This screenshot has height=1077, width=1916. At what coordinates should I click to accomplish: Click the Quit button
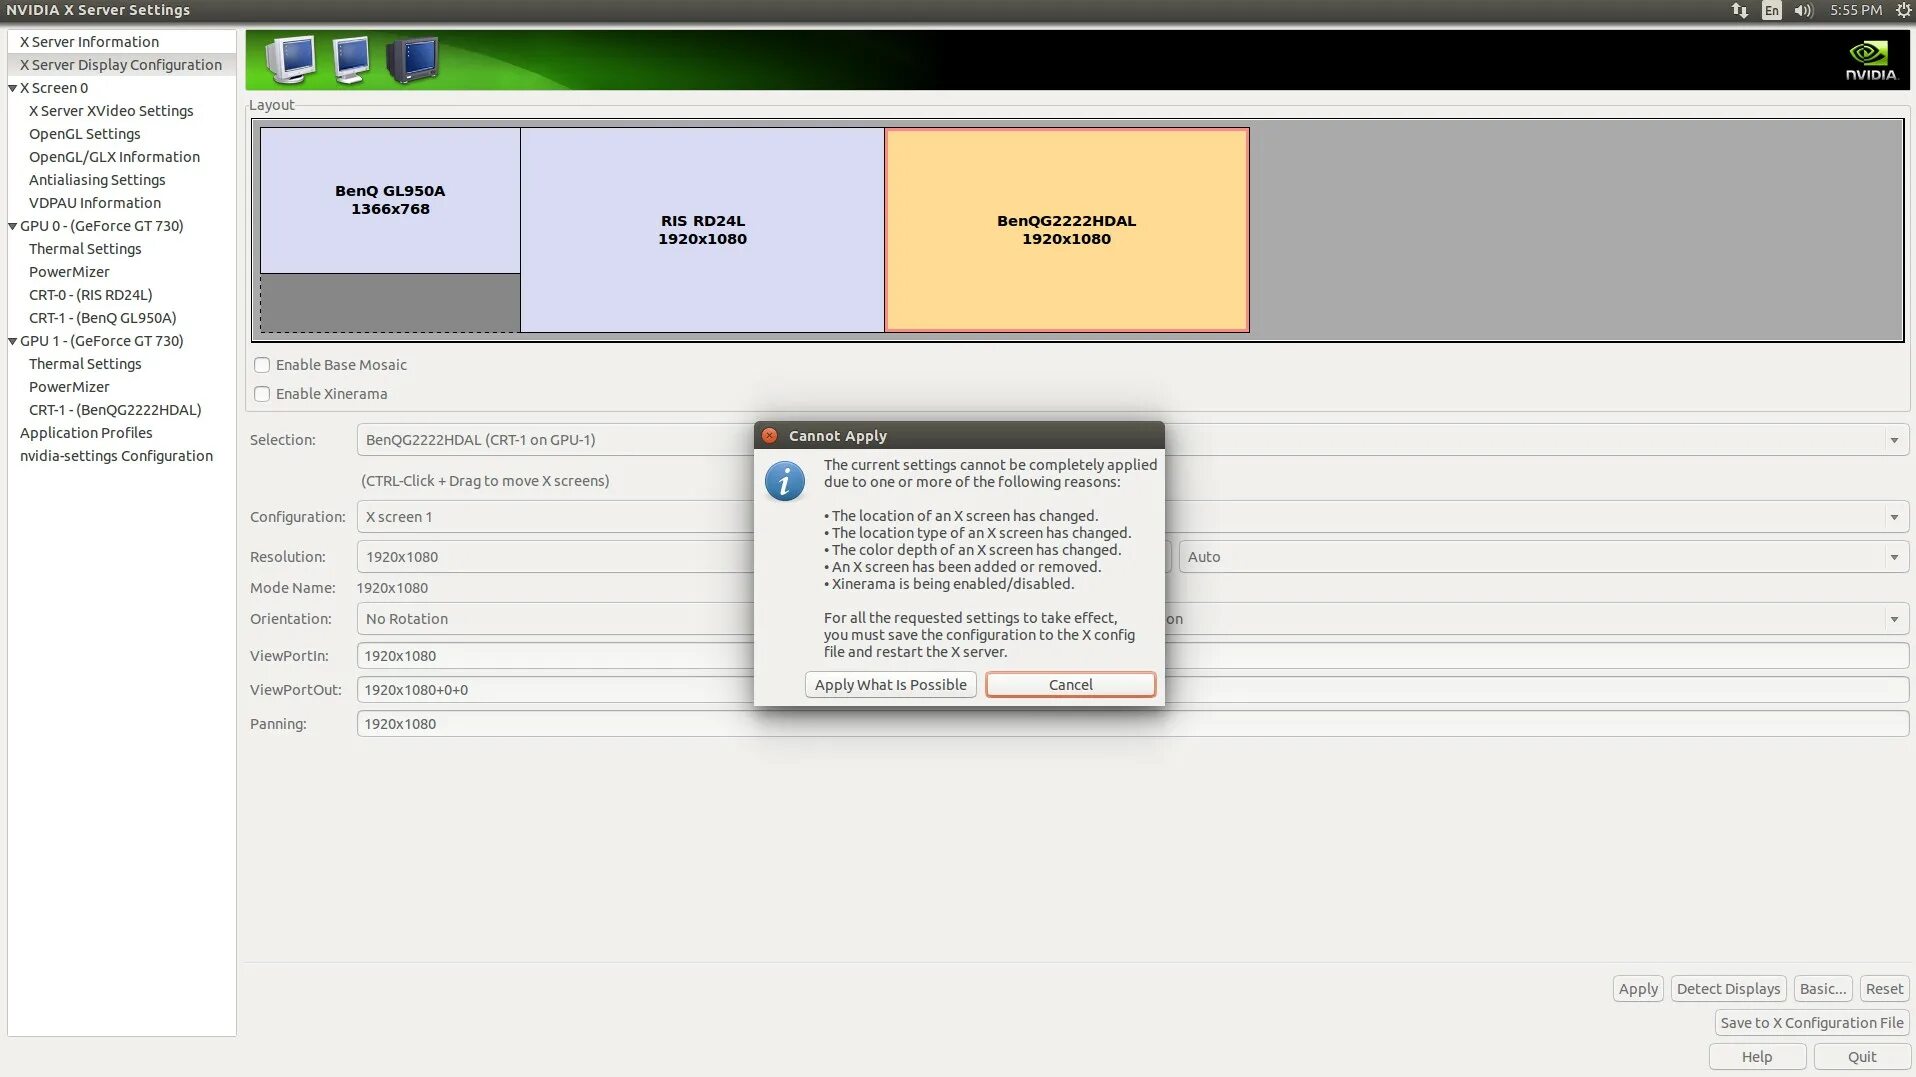pos(1862,1057)
